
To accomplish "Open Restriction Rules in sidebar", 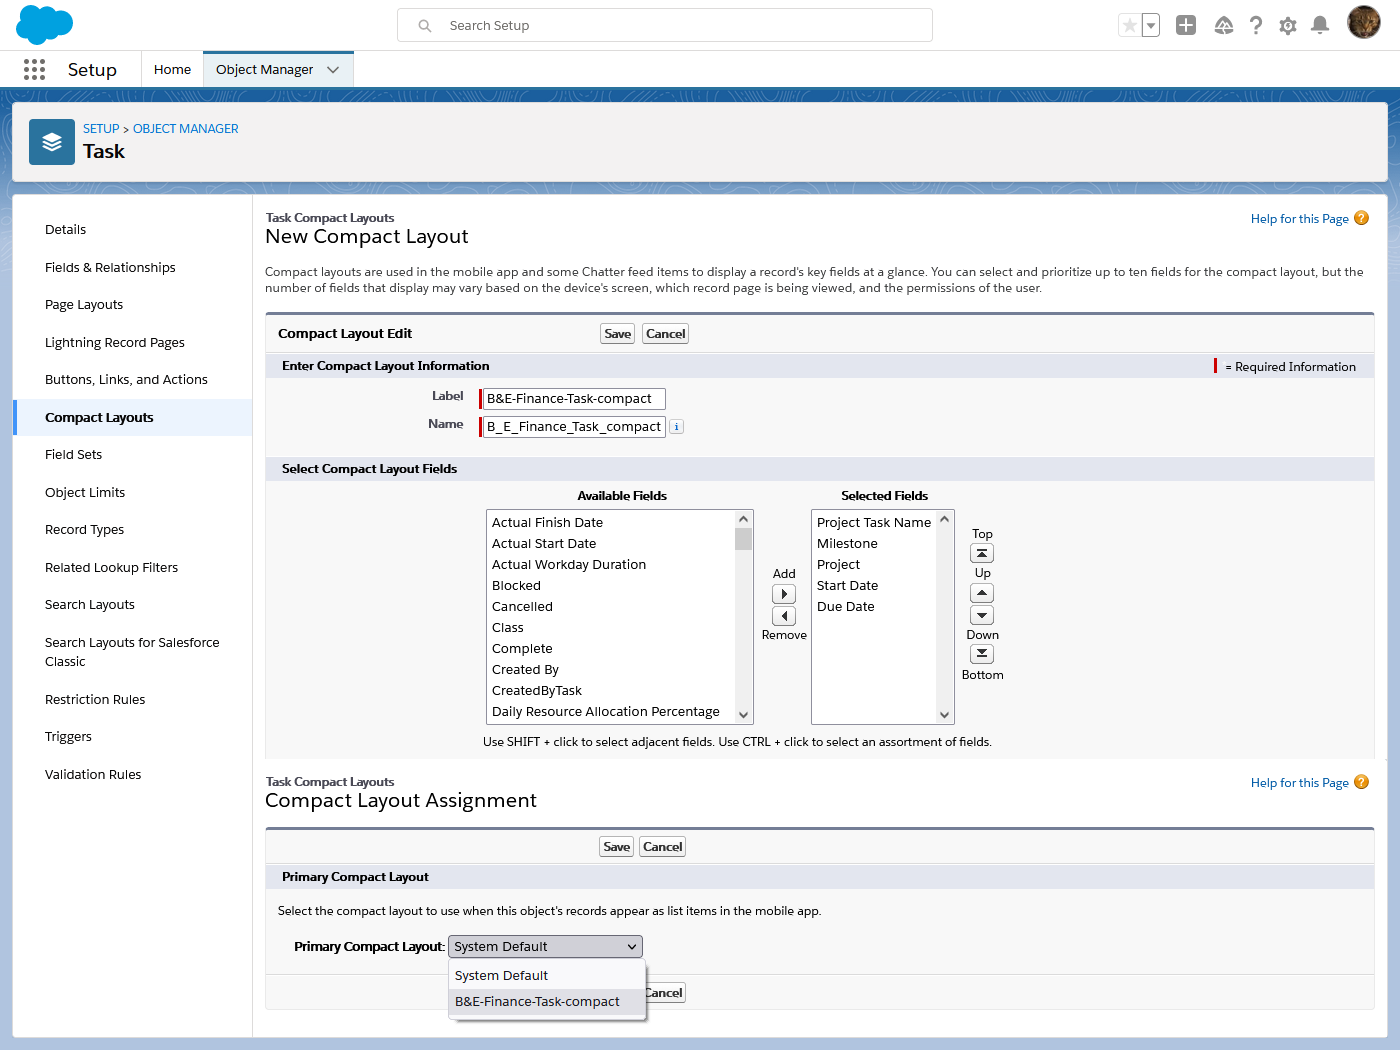I will [95, 700].
